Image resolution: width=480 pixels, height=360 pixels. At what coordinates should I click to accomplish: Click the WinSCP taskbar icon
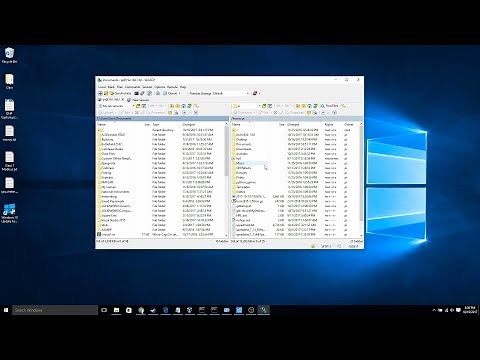click(263, 310)
